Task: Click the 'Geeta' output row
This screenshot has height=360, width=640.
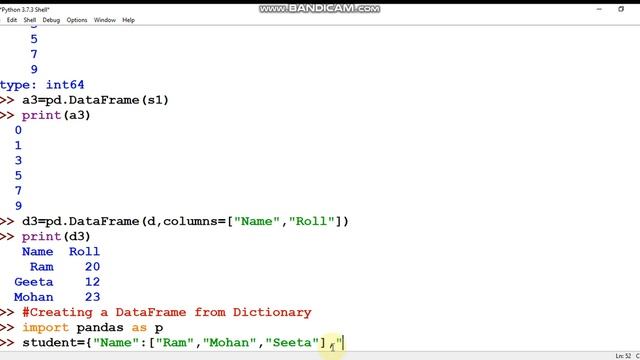Action: (33, 282)
